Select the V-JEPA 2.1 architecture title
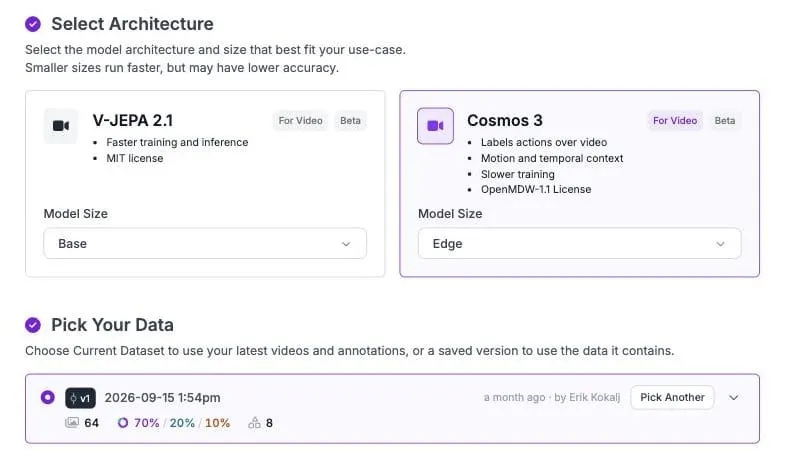The image size is (785, 450). point(133,121)
